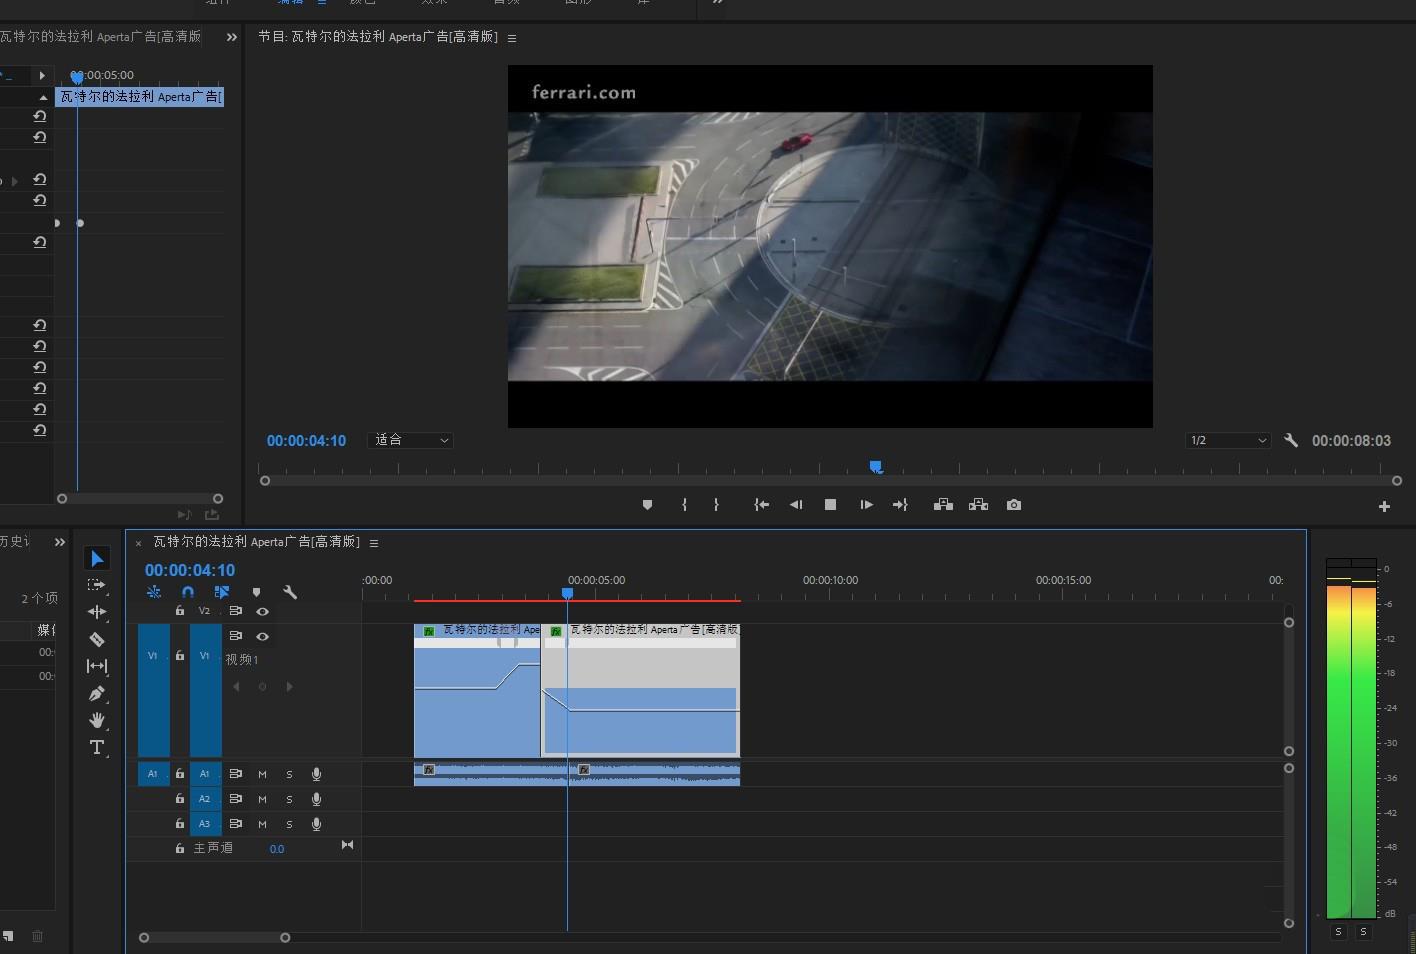Open the program monitor panel menu

tap(512, 38)
